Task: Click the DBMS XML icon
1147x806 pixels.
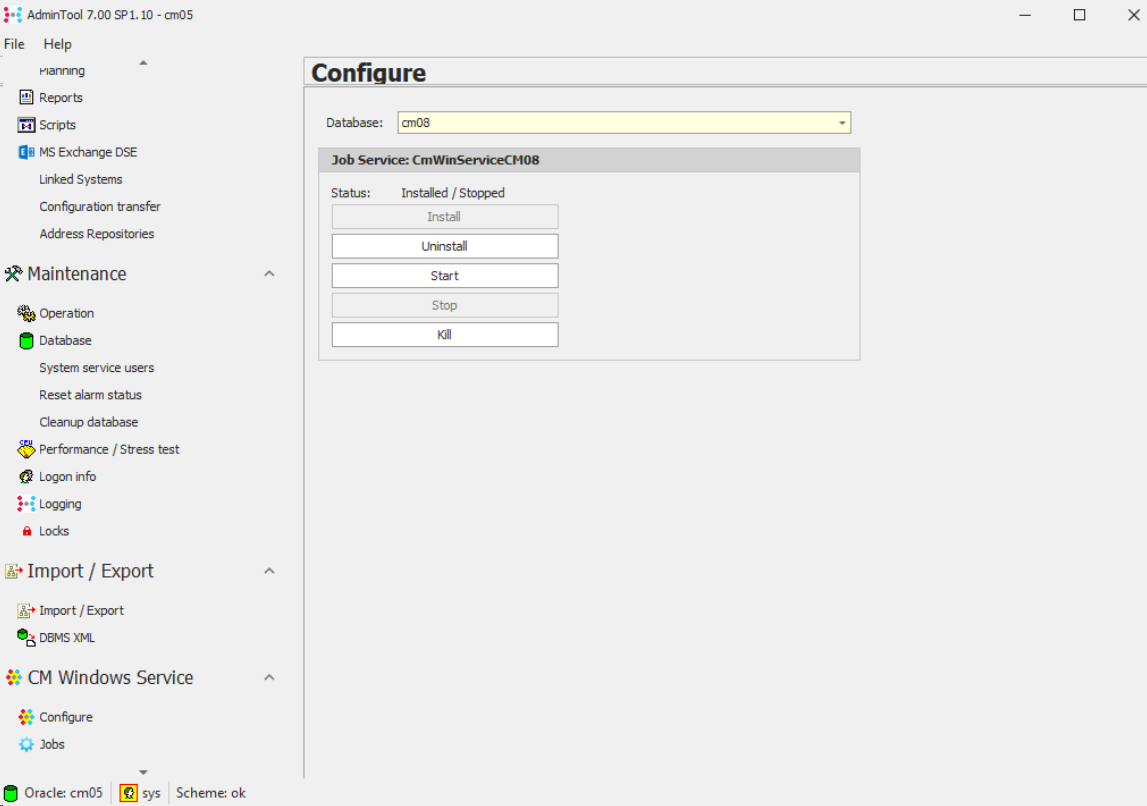Action: [x=26, y=638]
